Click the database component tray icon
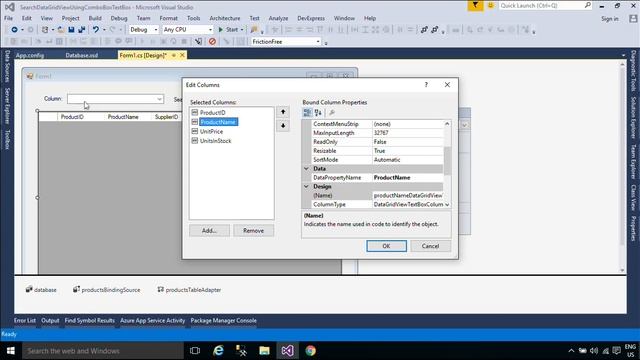640x360 pixels. tap(41, 290)
